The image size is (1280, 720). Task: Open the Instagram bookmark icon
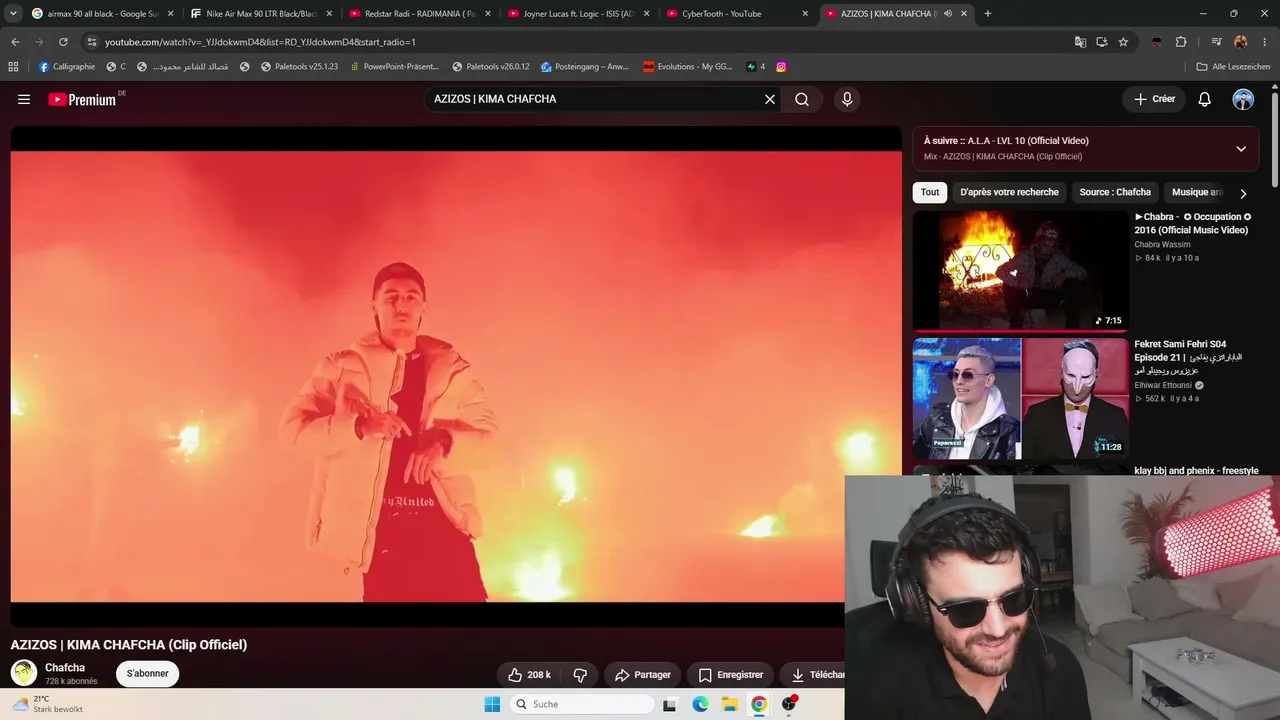pyautogui.click(x=781, y=67)
